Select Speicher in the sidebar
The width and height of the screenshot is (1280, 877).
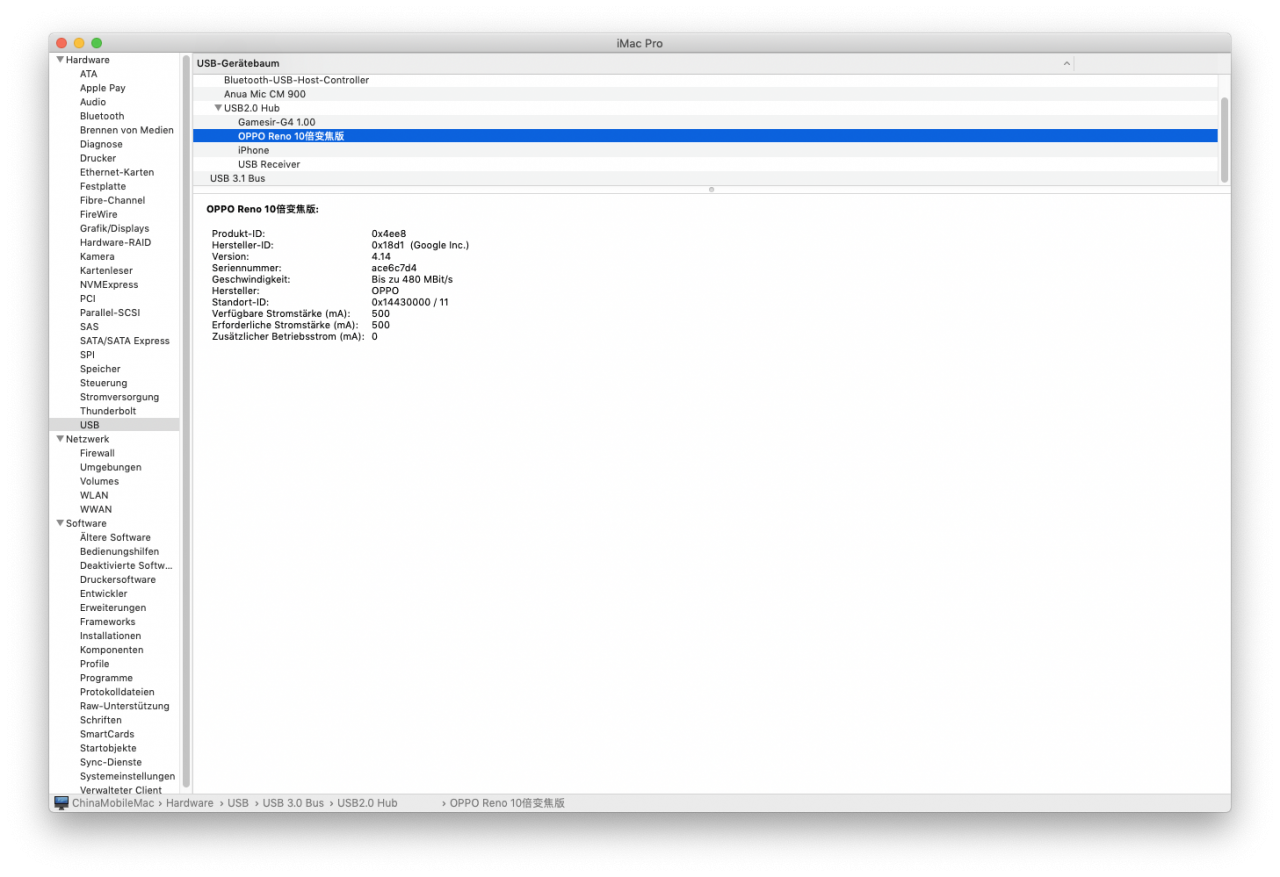coord(100,368)
